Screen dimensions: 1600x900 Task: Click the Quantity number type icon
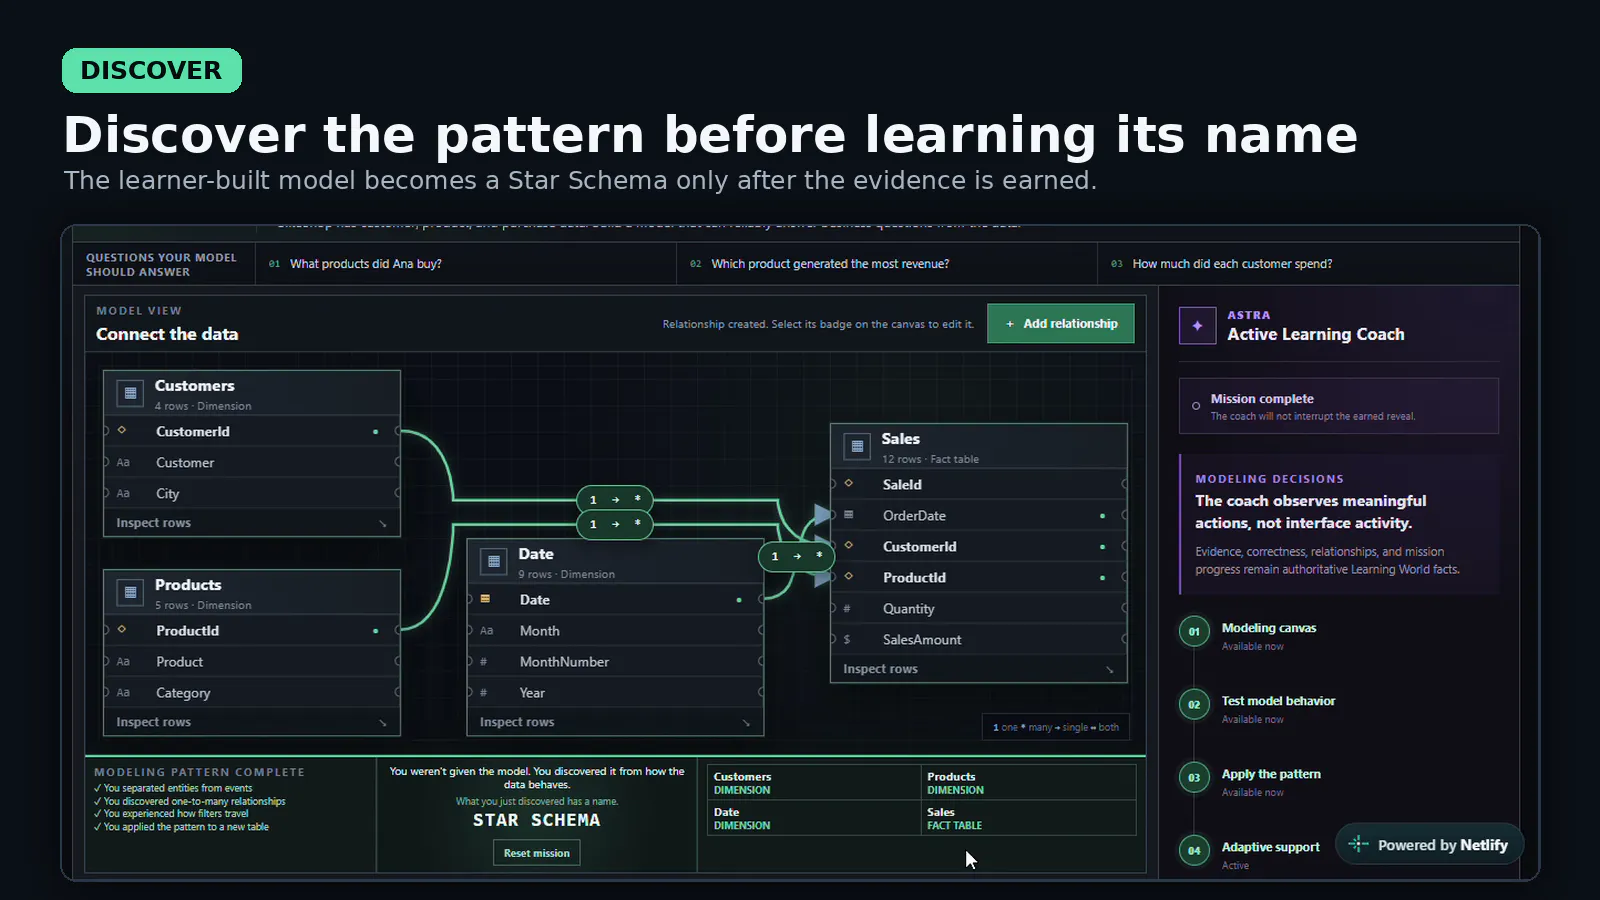[847, 608]
